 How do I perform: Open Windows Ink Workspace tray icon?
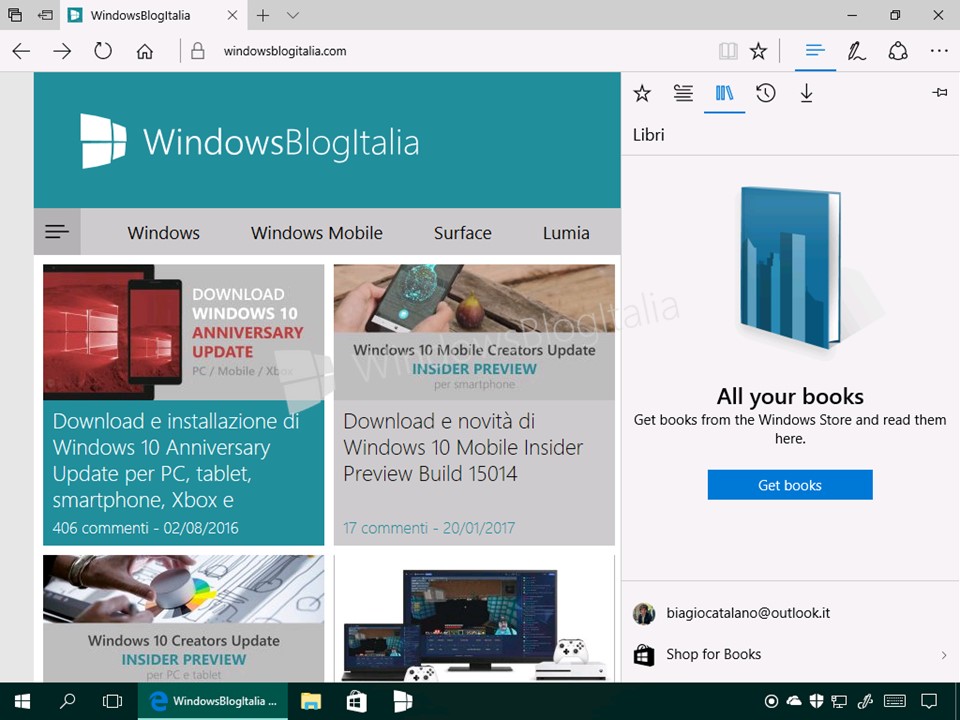tap(864, 701)
